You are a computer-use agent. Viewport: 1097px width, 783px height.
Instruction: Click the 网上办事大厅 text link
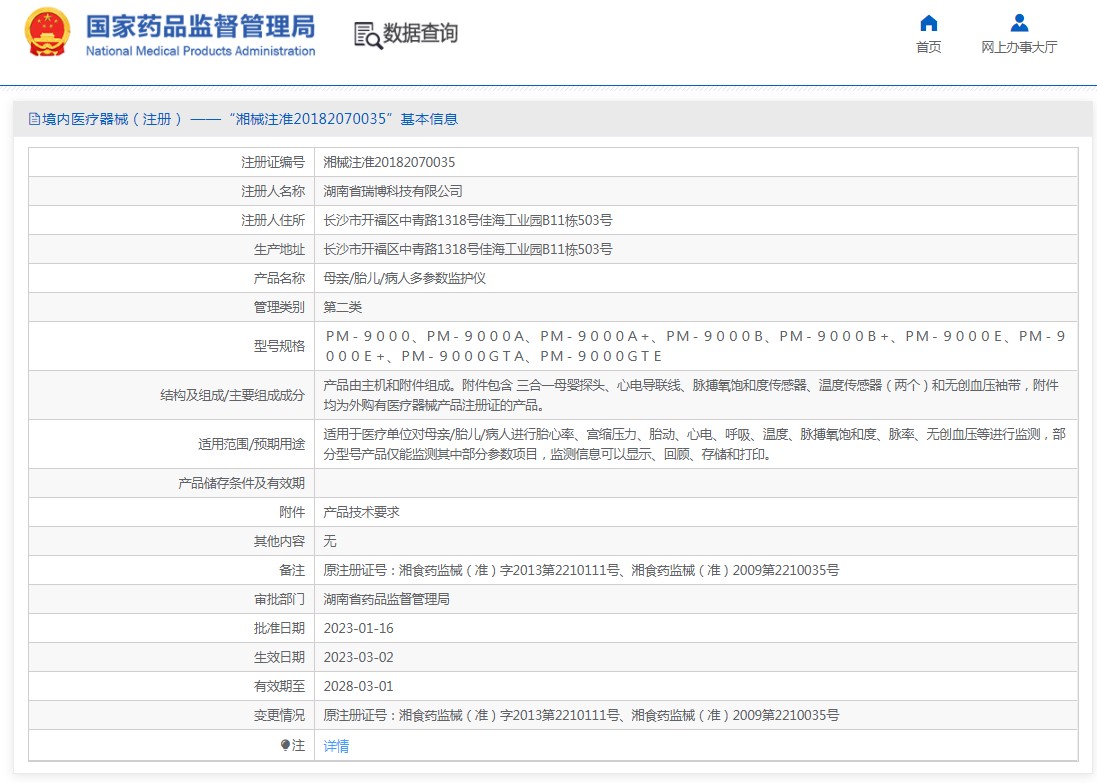point(1019,47)
